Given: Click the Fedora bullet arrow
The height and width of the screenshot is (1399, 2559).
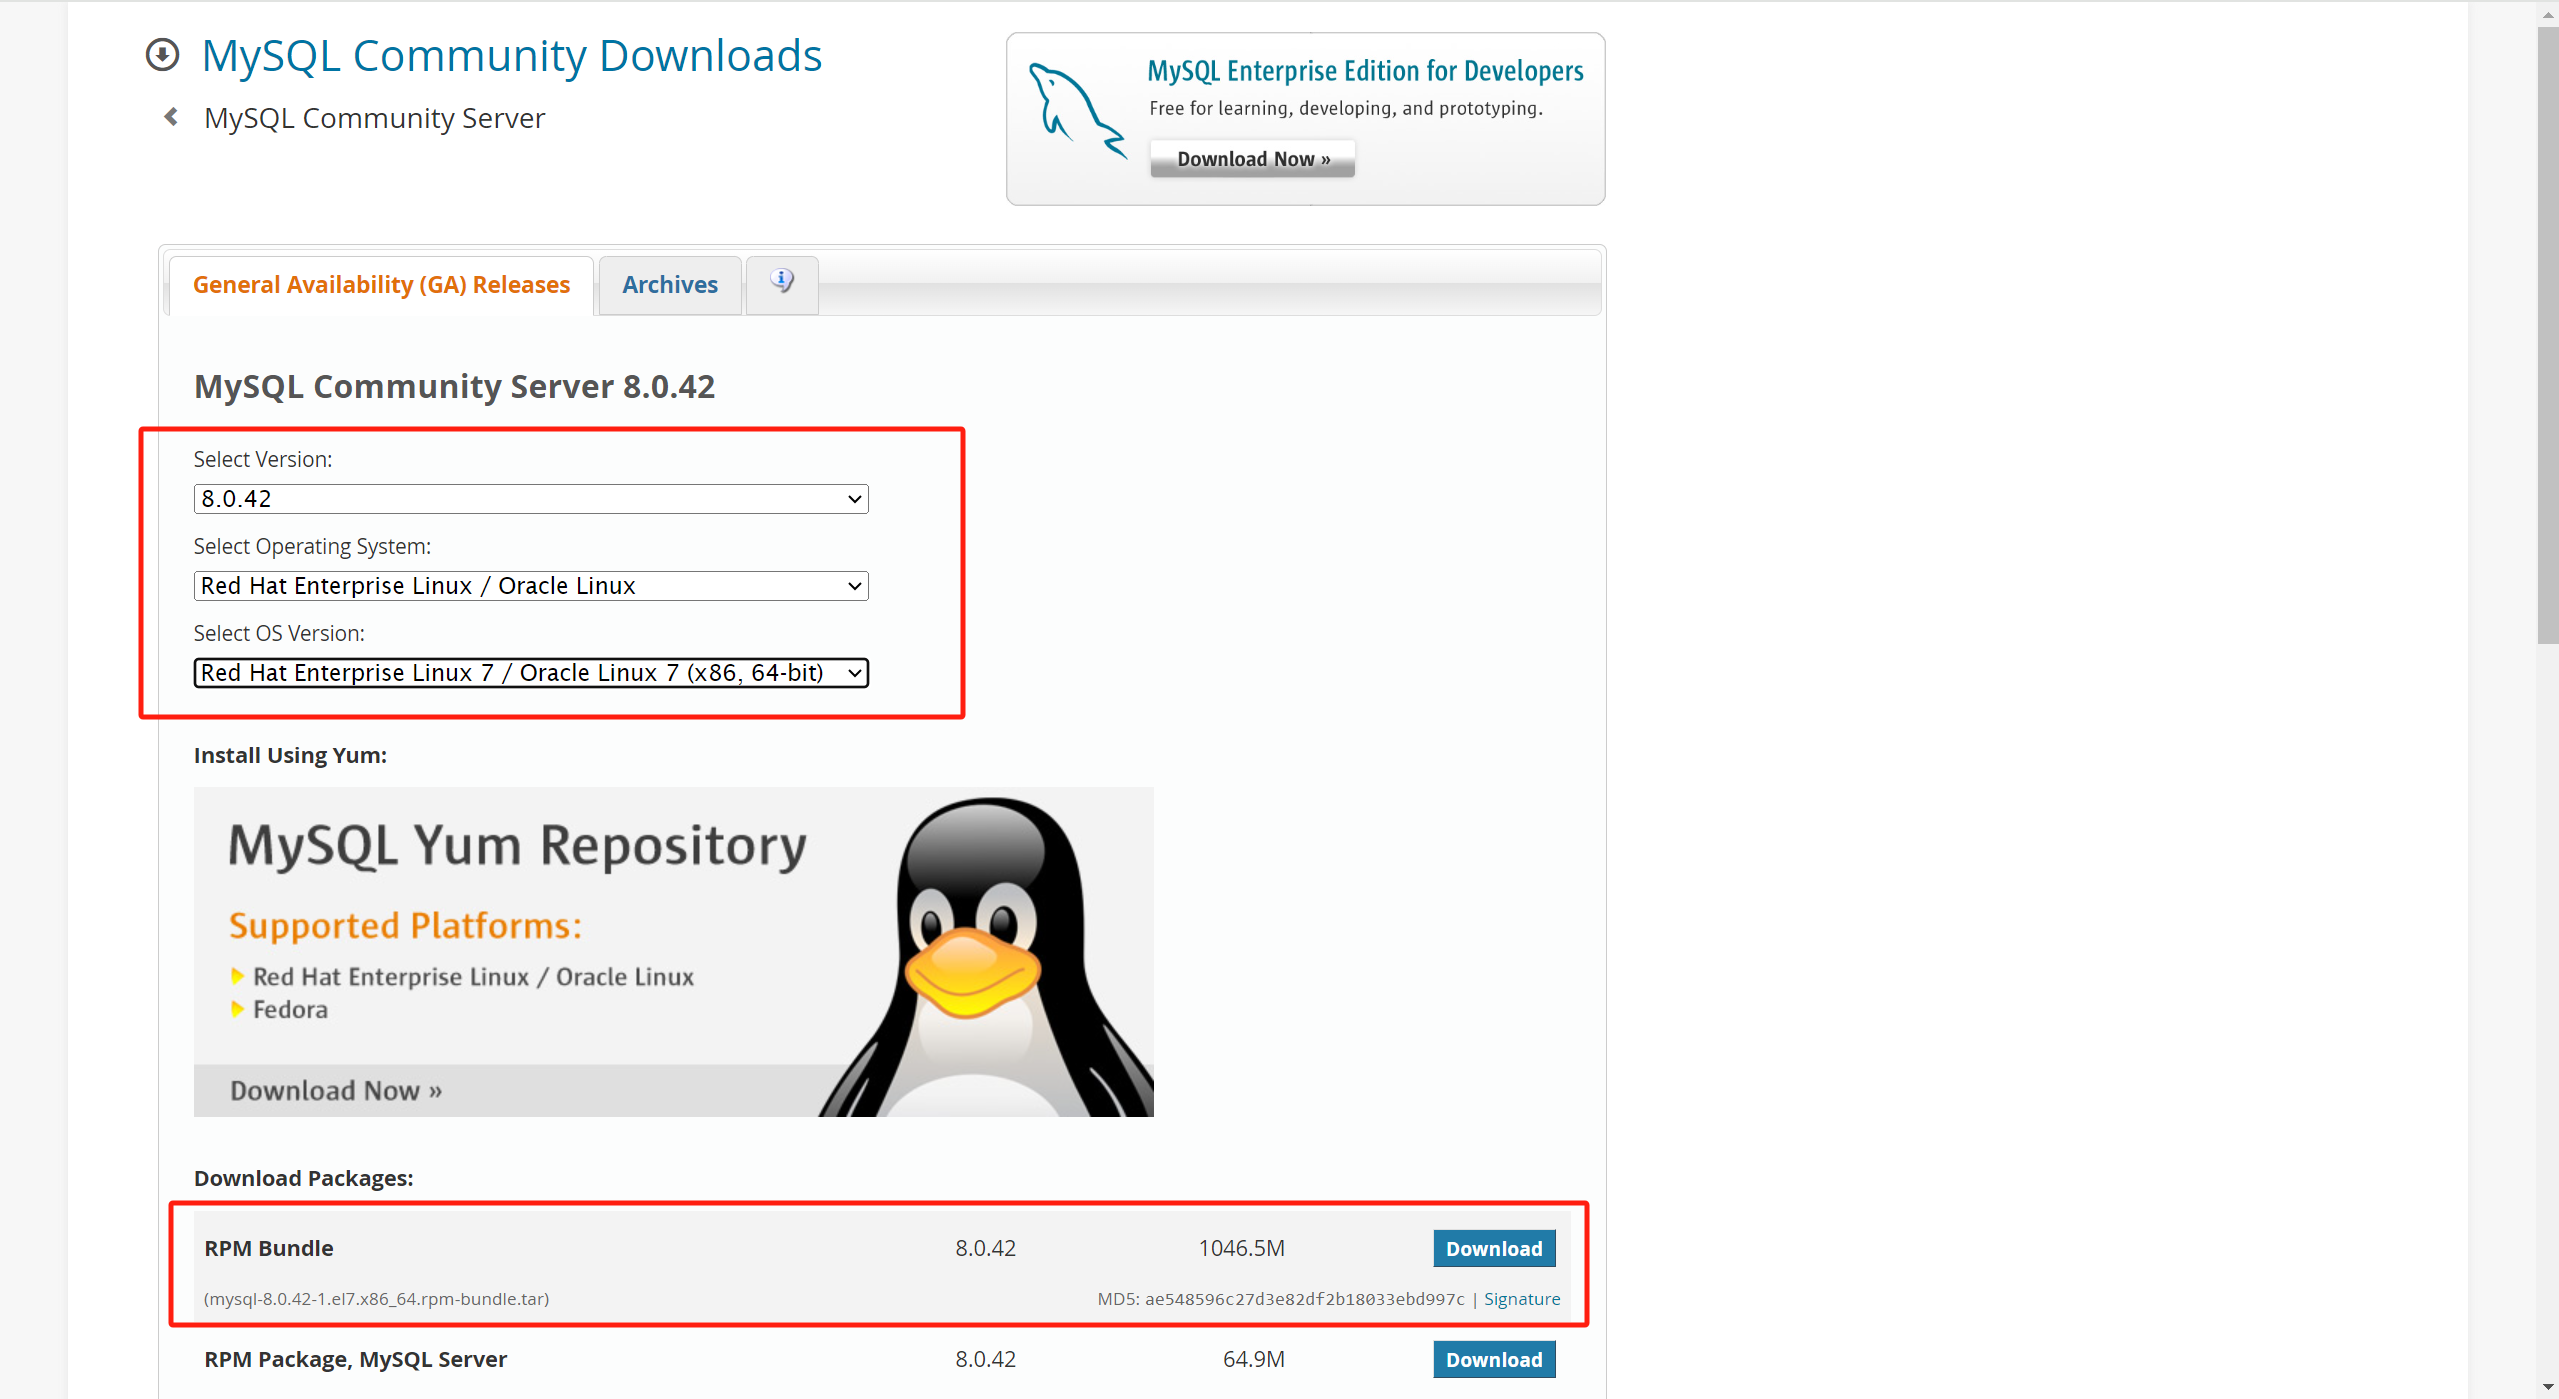Looking at the screenshot, I should point(237,1009).
